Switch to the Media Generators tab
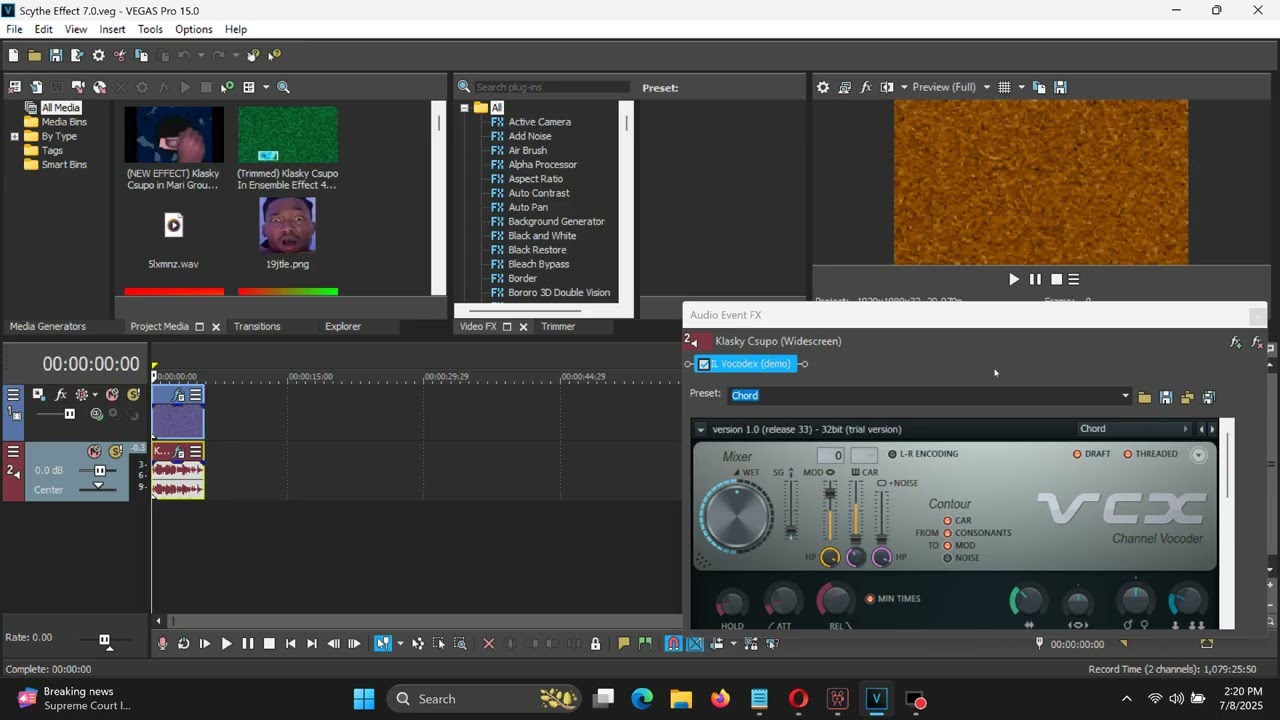The image size is (1280, 720). coord(48,327)
